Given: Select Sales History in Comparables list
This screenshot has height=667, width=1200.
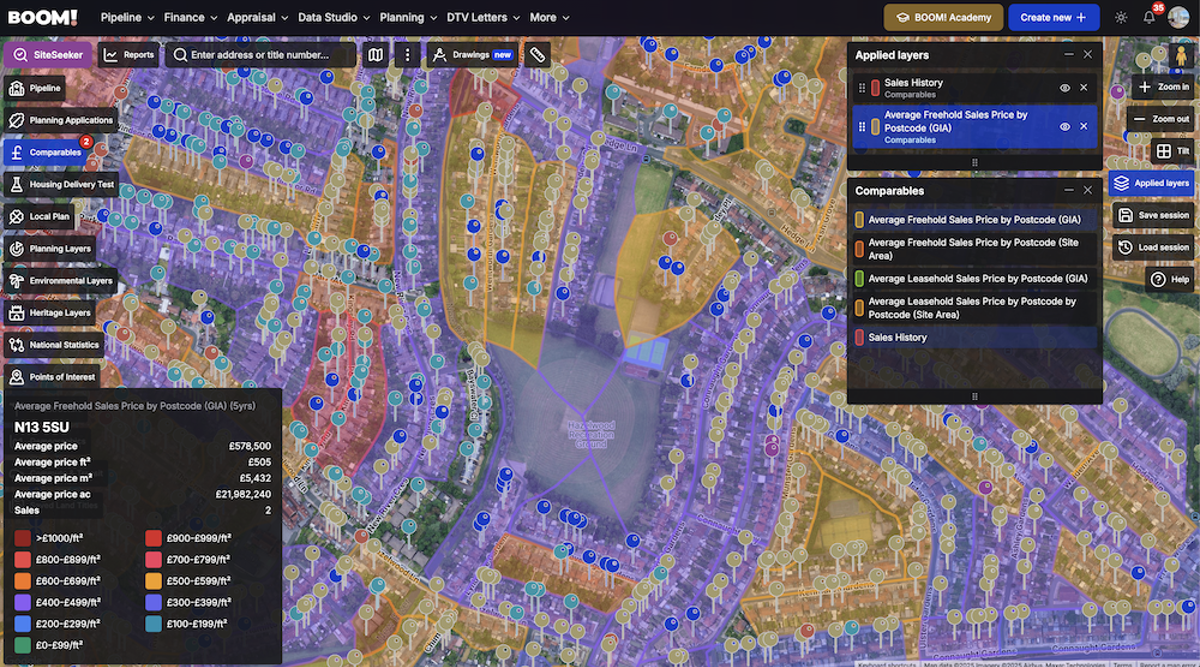Looking at the screenshot, I should pyautogui.click(x=974, y=337).
